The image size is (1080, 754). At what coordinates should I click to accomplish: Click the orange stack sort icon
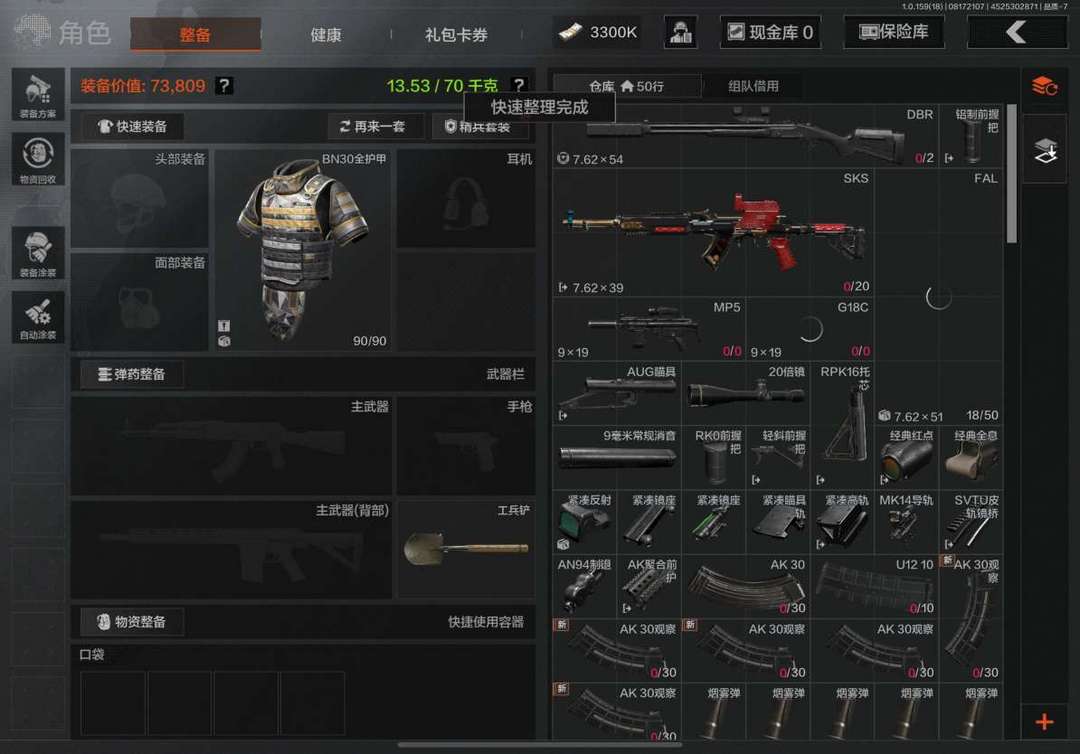coord(1044,87)
